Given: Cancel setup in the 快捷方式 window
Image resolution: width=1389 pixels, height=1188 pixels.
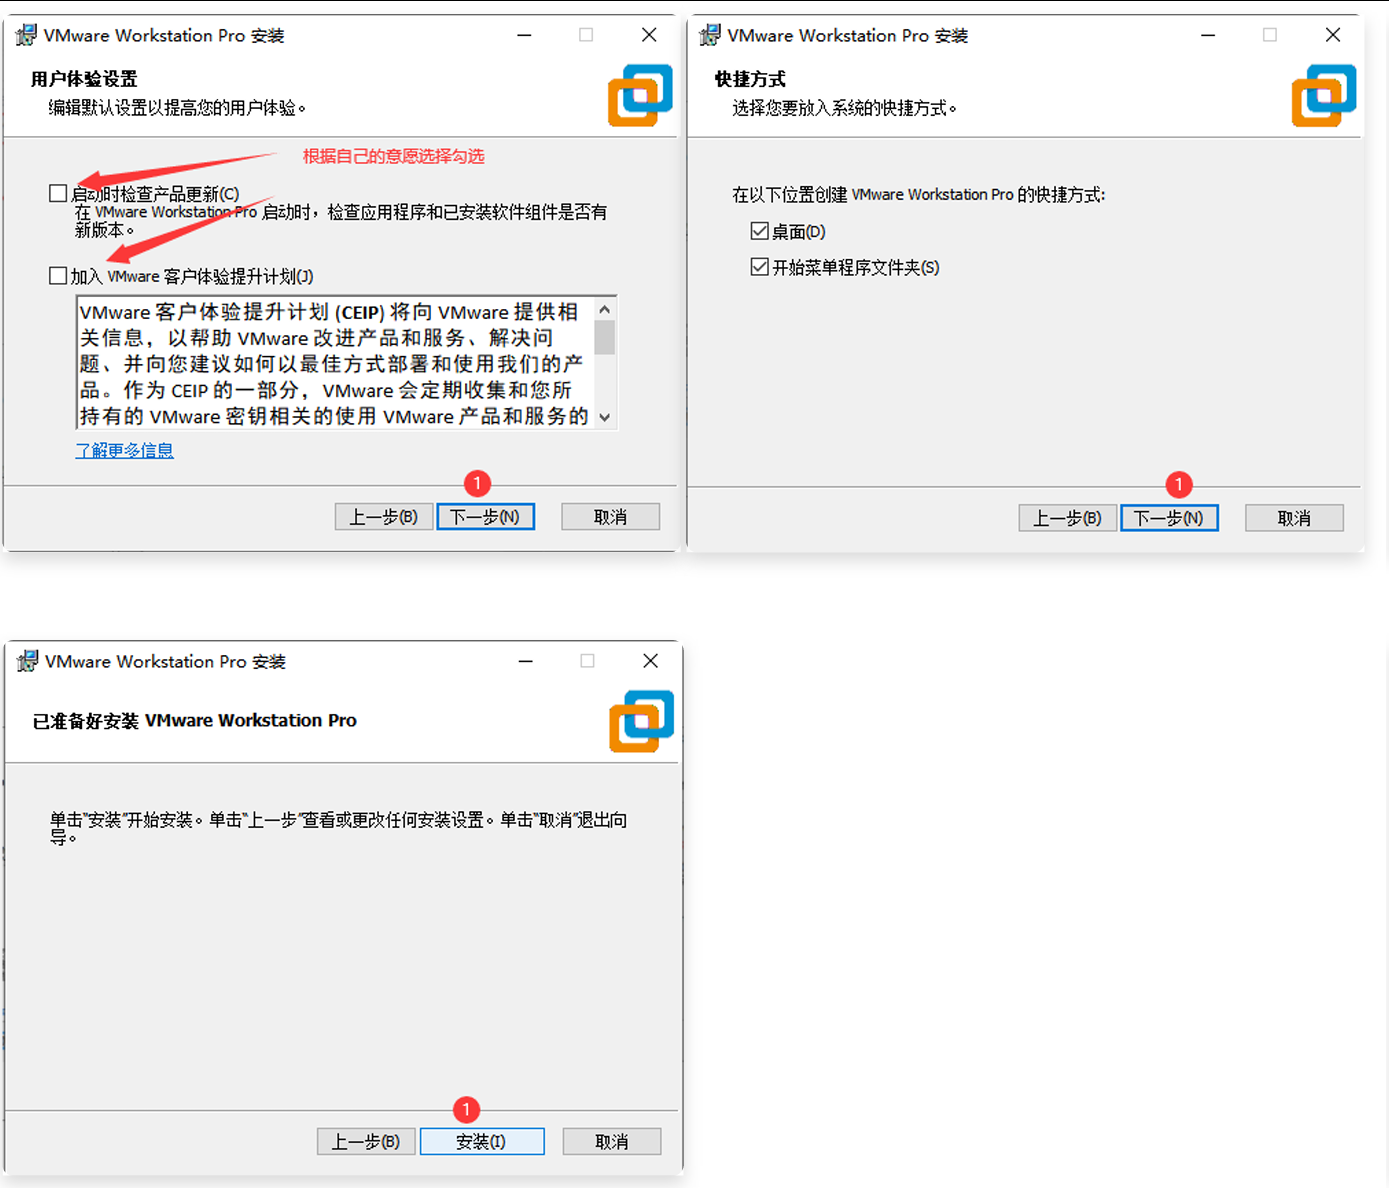Looking at the screenshot, I should tap(1294, 518).
